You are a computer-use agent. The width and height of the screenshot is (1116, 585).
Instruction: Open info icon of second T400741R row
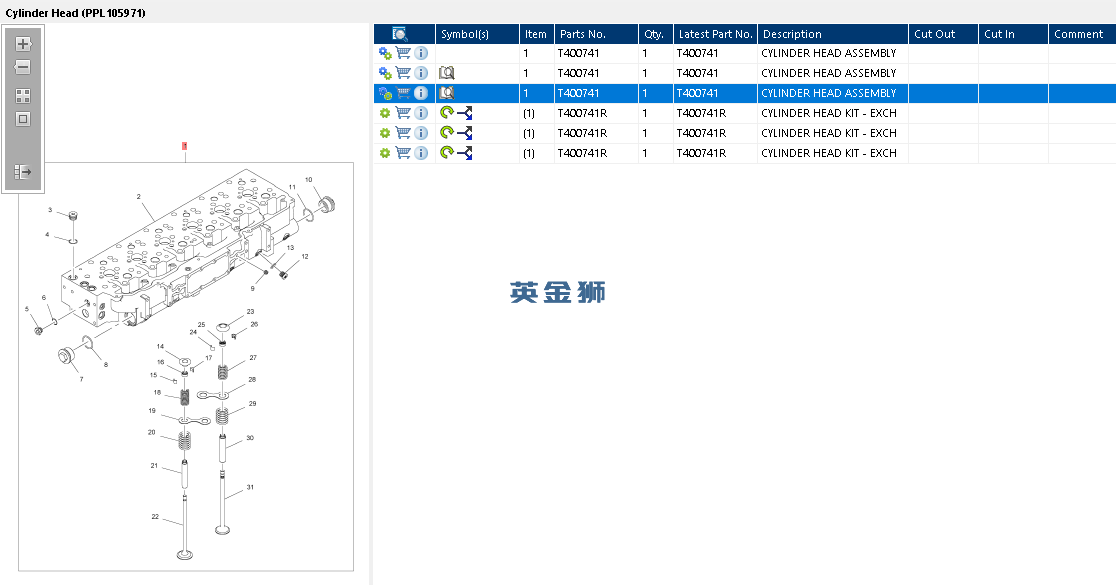click(421, 133)
